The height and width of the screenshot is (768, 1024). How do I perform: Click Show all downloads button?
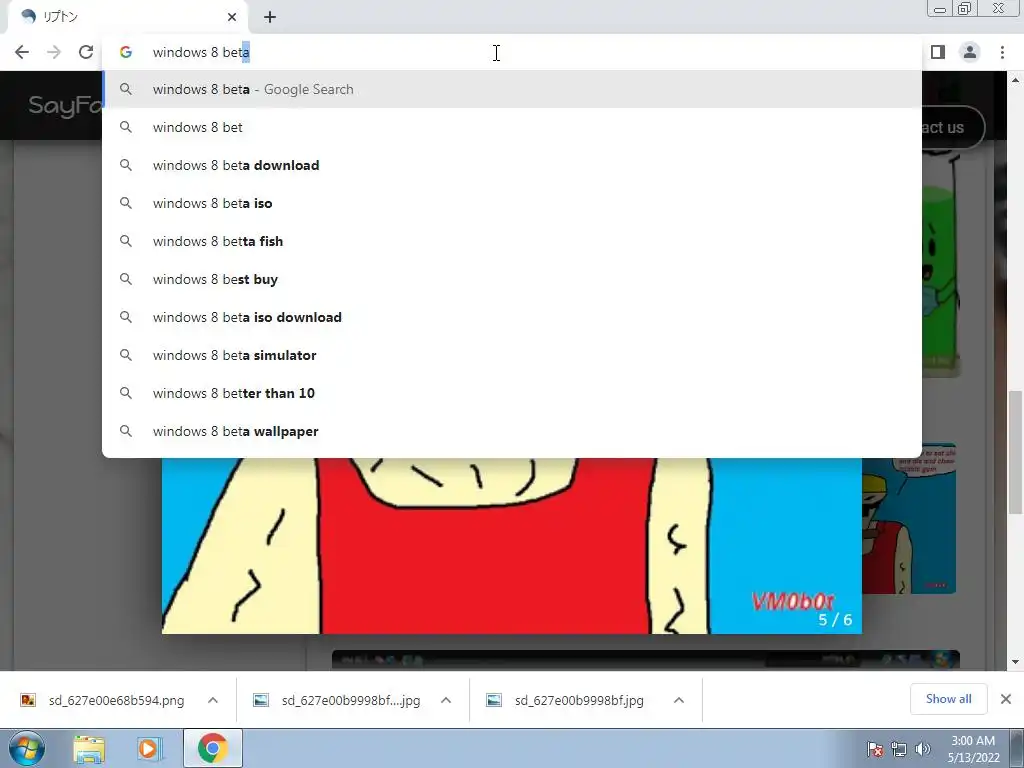pos(948,699)
